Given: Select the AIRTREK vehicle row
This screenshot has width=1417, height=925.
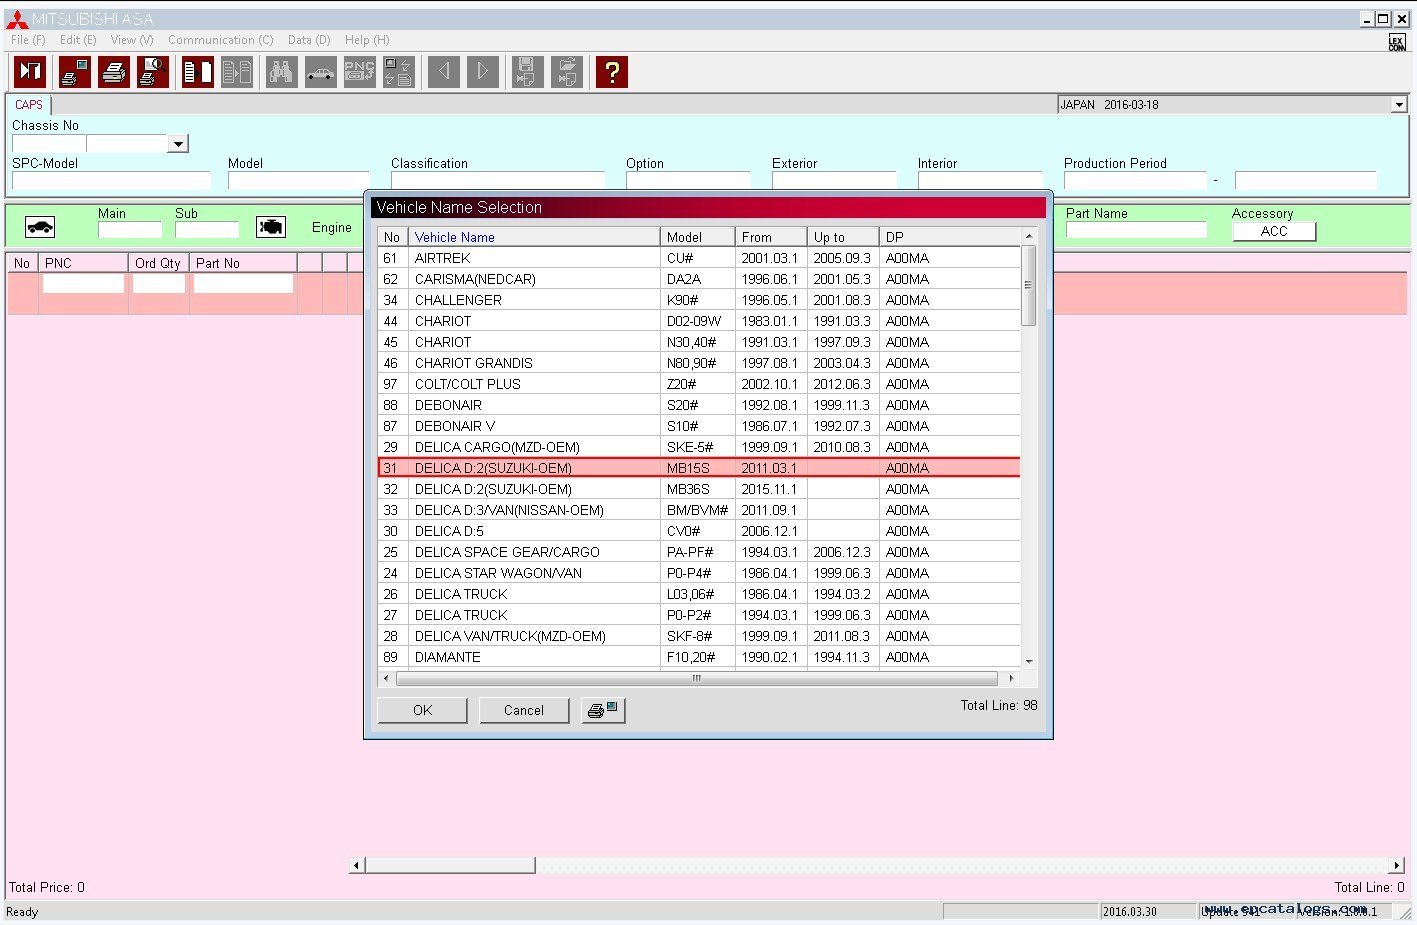Looking at the screenshot, I should (699, 258).
